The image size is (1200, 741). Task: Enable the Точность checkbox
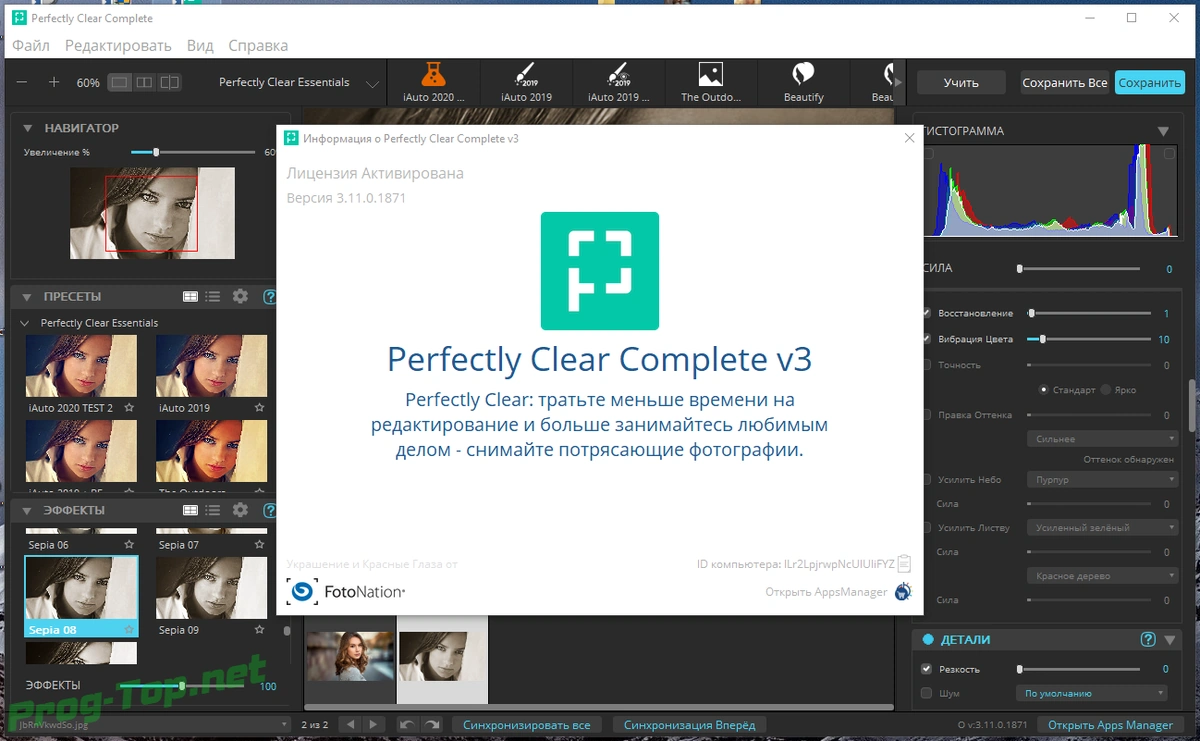coord(926,365)
